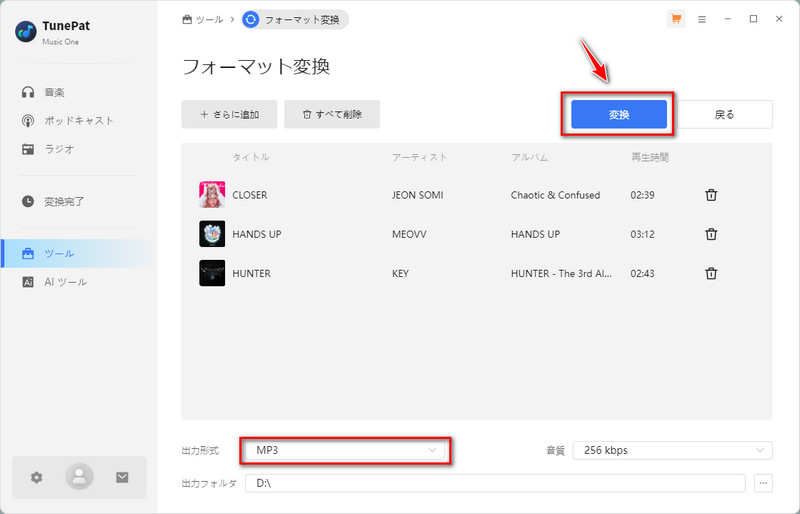
Task: Click the タイトル column header
Action: point(251,157)
